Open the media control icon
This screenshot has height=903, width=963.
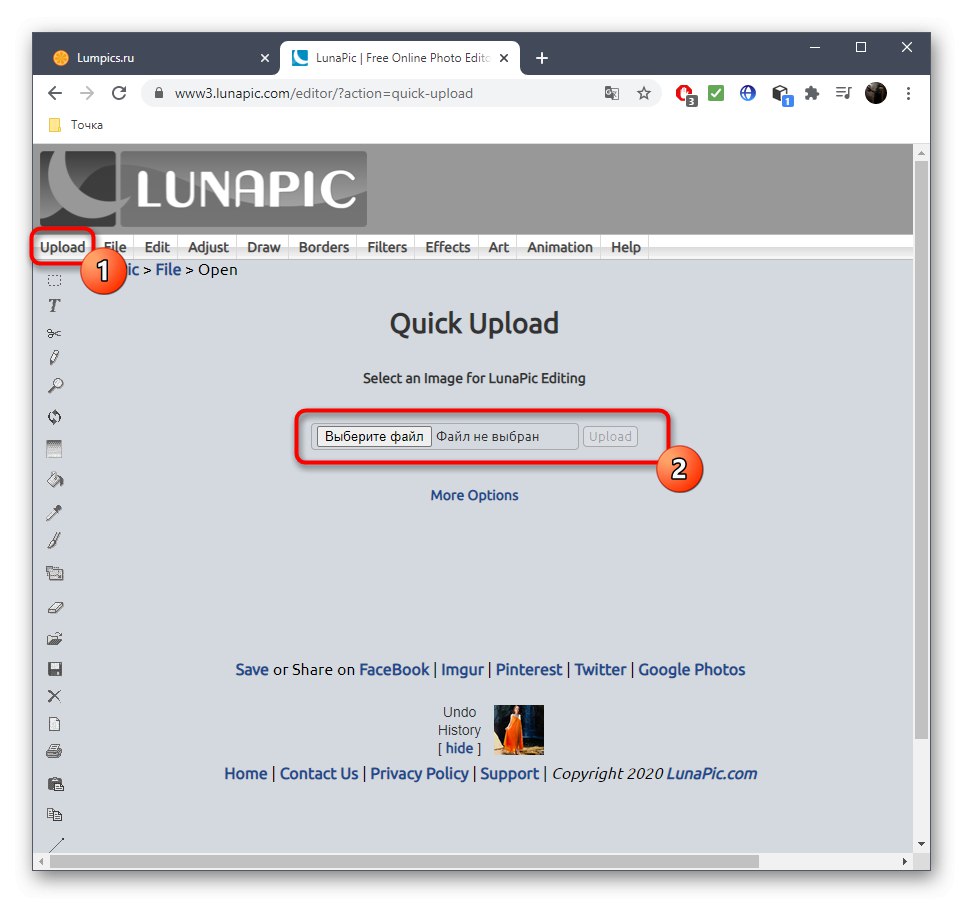[843, 93]
